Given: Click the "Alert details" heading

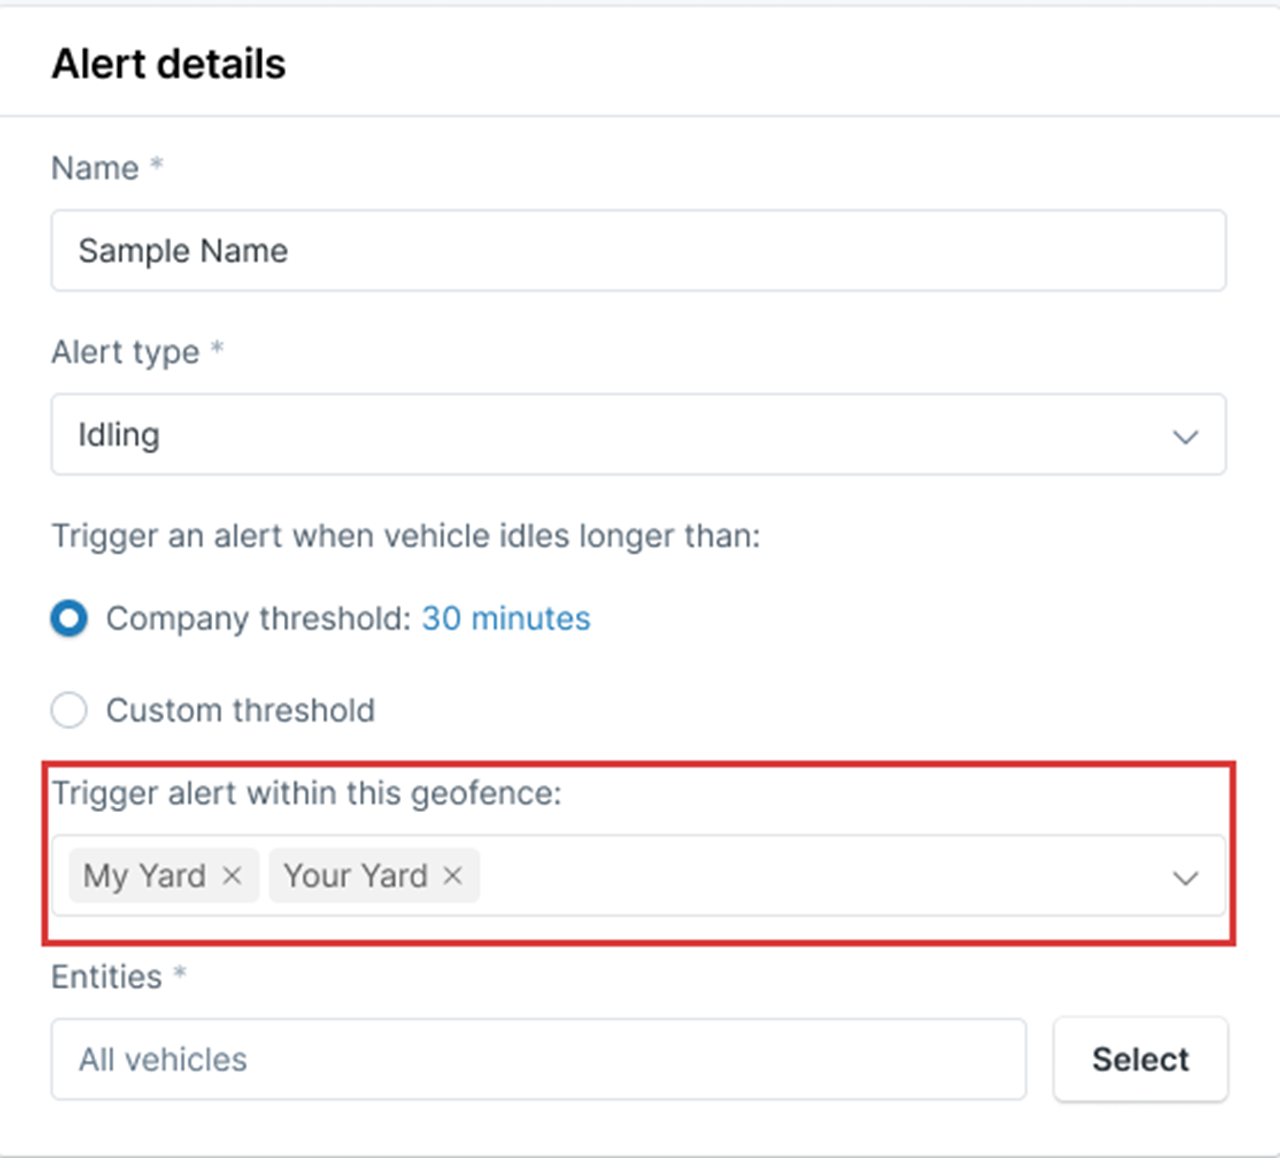Looking at the screenshot, I should (x=168, y=62).
